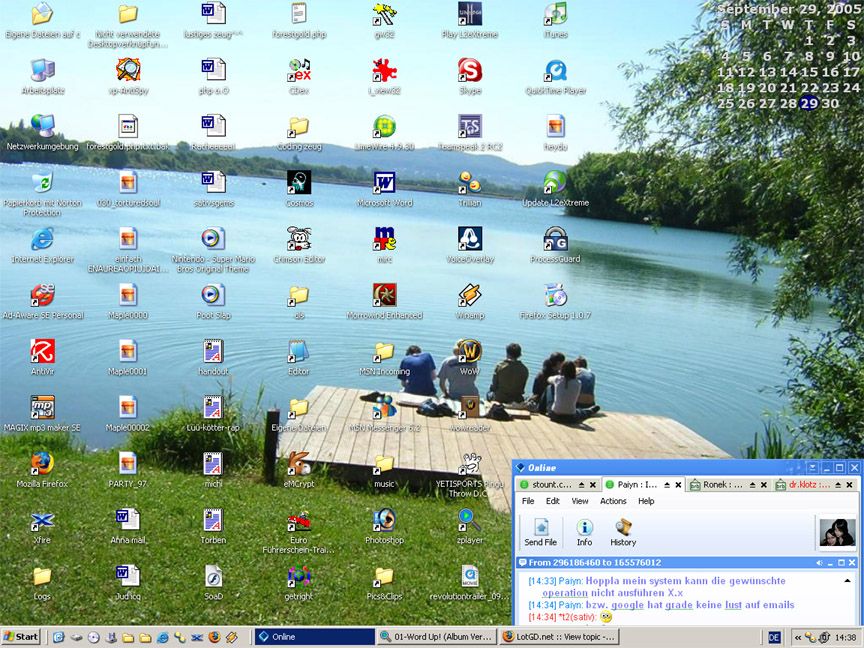
Task: Switch to 01-Word Up! taskbar window
Action: [x=437, y=637]
